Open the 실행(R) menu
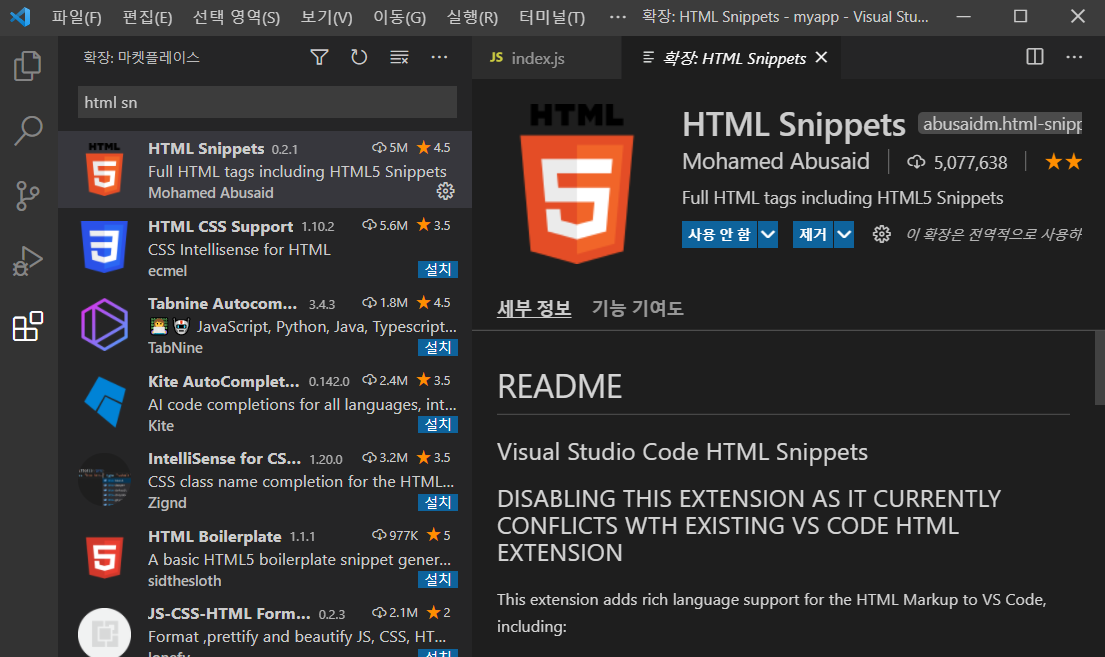 472,17
